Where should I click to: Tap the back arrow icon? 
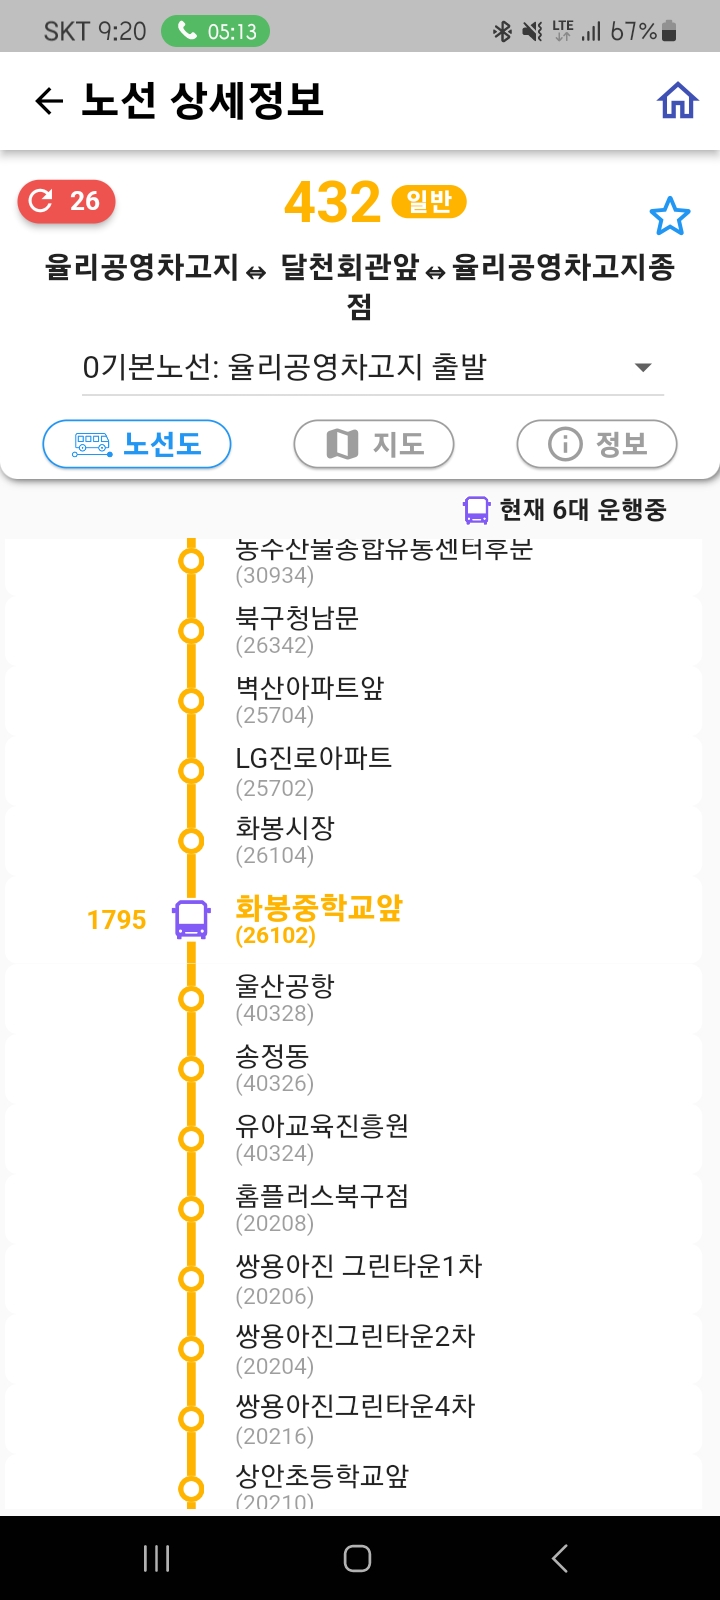[48, 101]
